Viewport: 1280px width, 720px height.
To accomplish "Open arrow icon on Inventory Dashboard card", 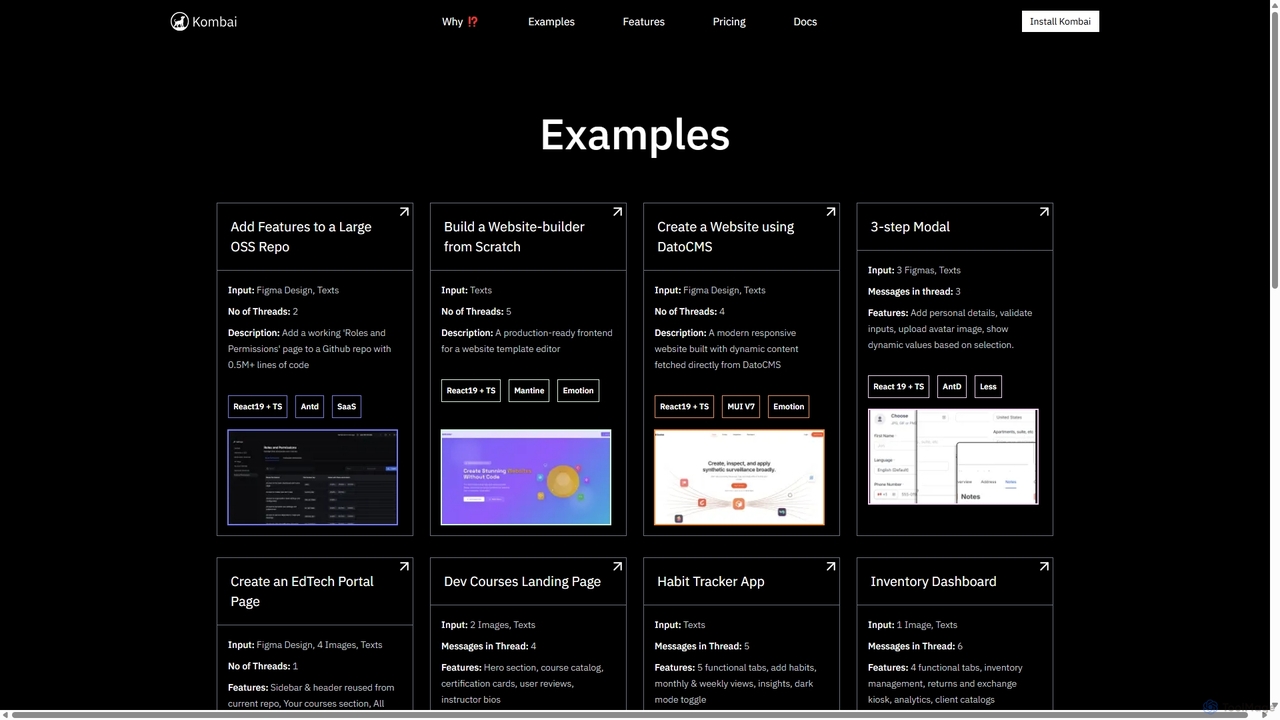I will [x=1044, y=567].
